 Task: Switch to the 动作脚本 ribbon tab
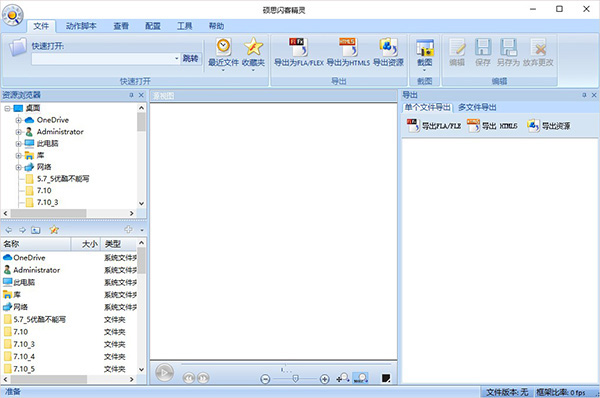coord(81,26)
